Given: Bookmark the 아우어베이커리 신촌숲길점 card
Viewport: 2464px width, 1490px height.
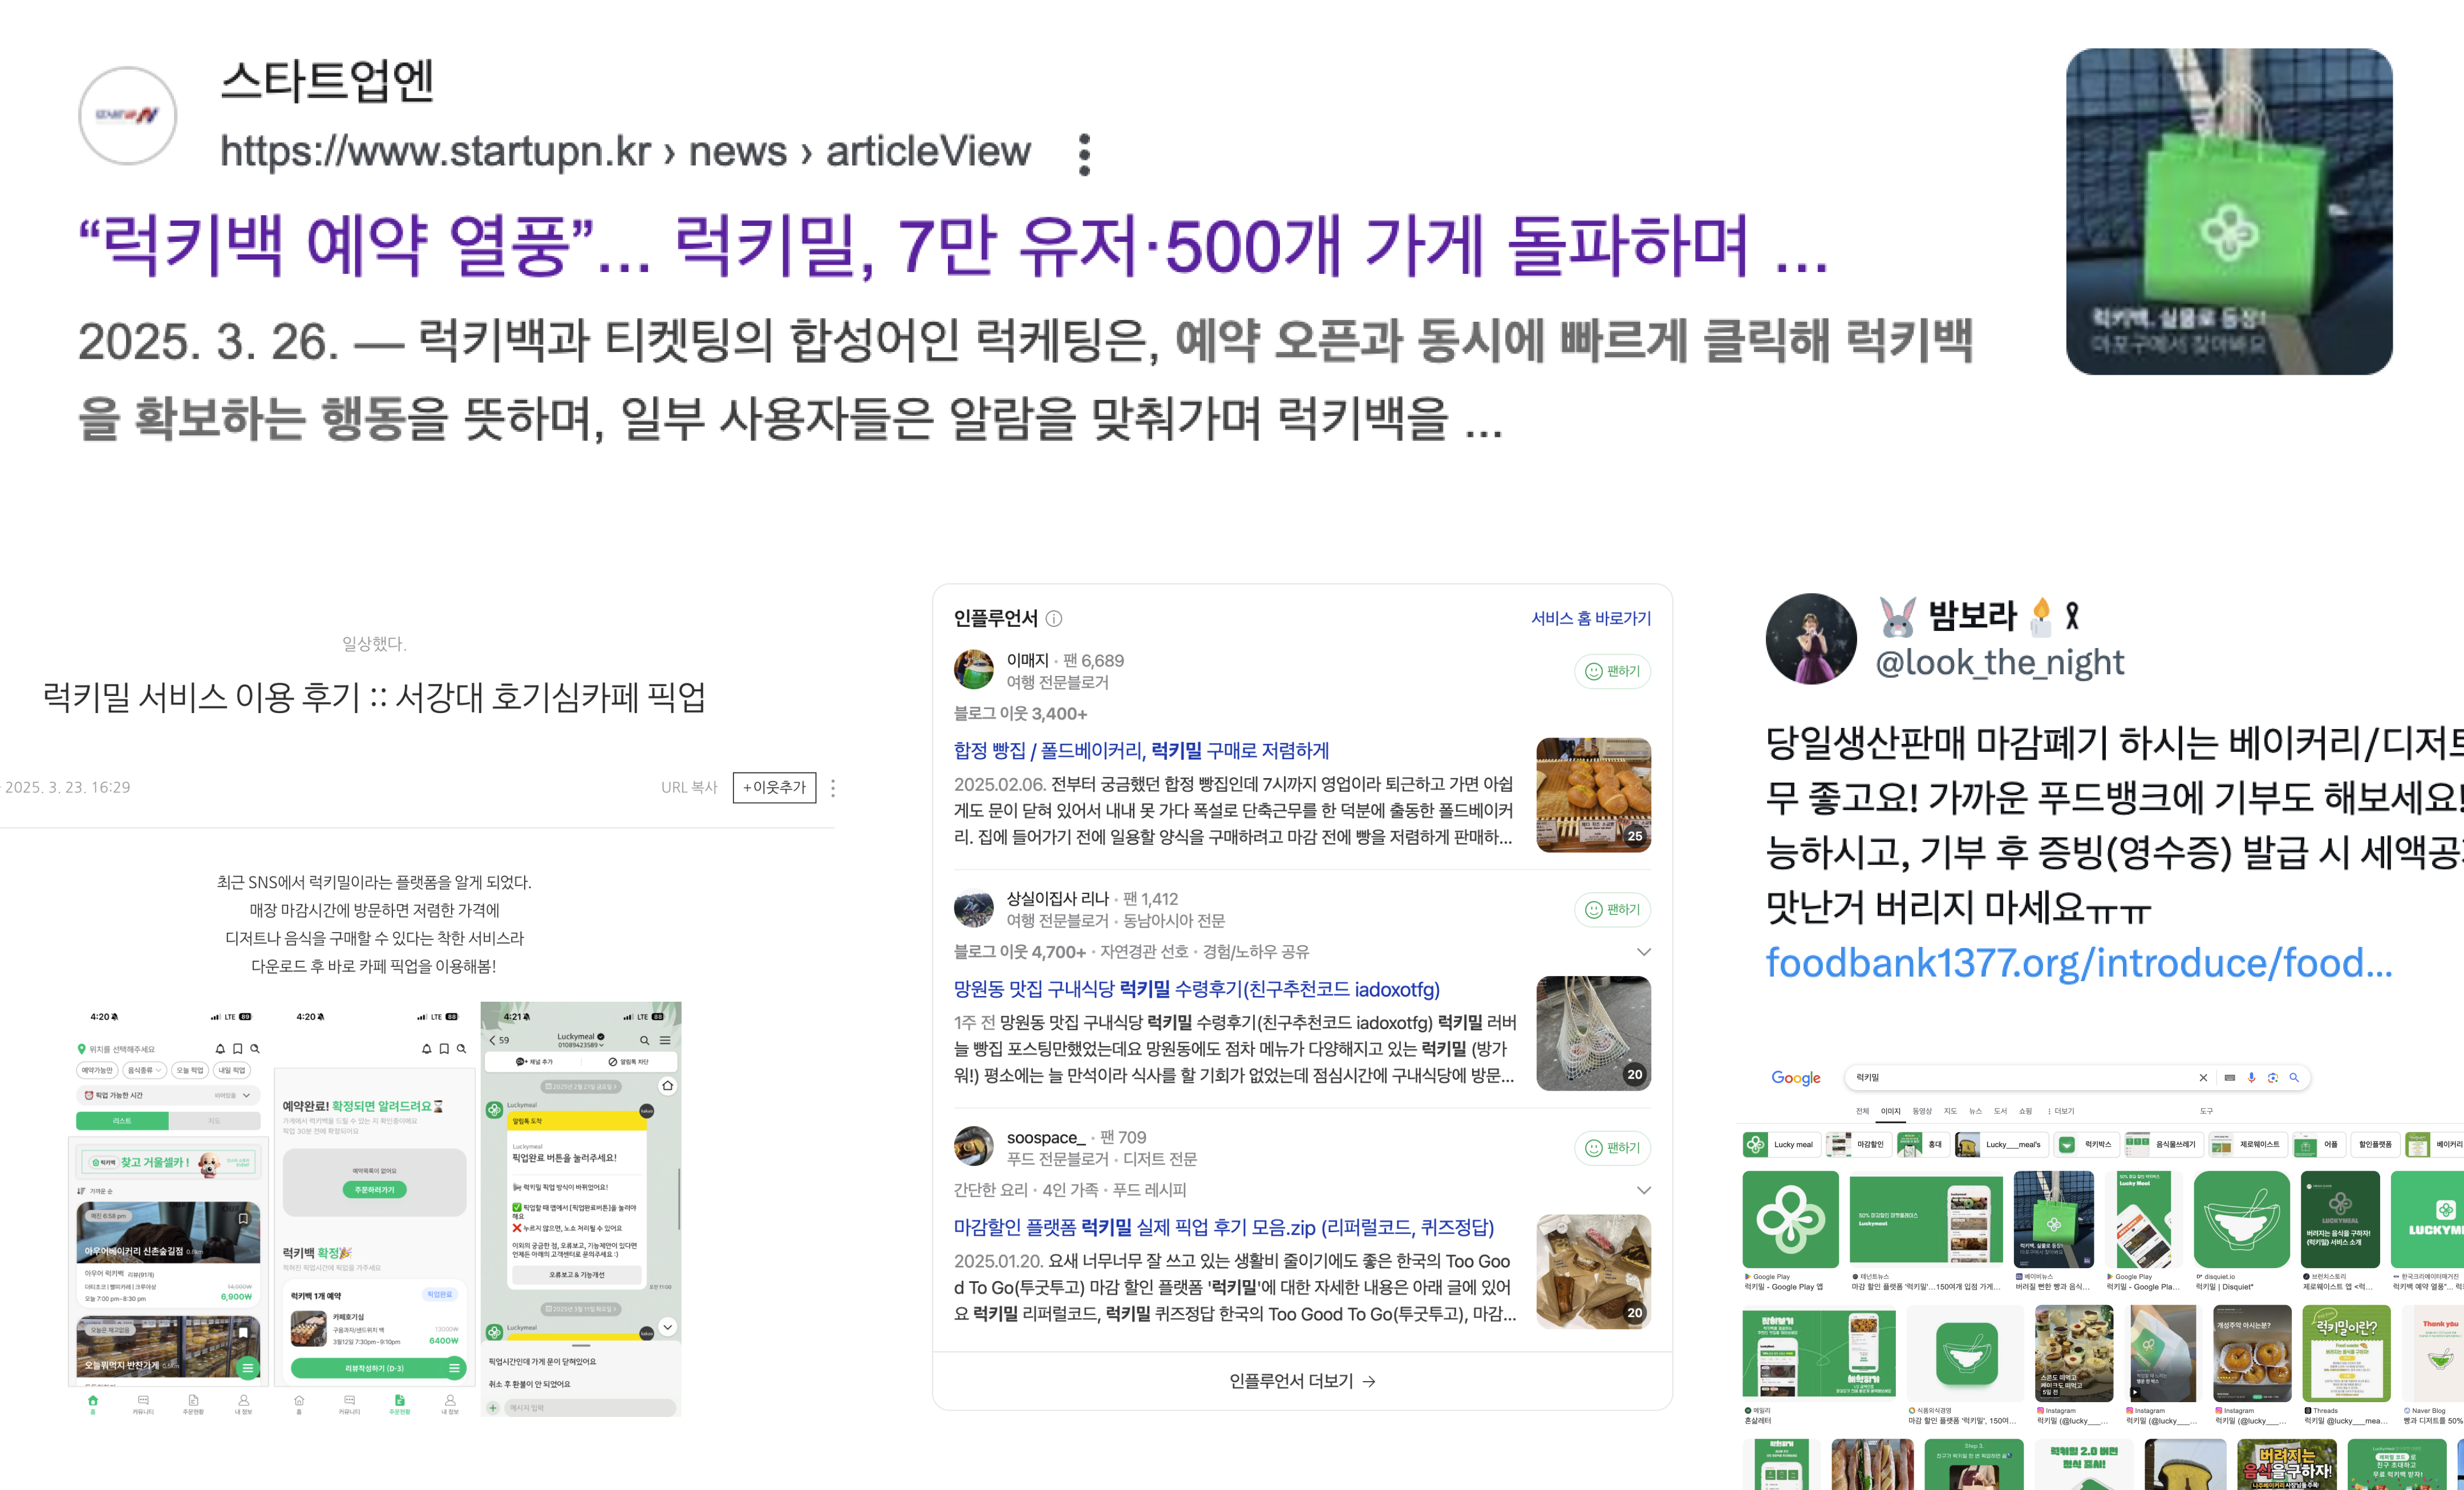Looking at the screenshot, I should click(x=243, y=1218).
